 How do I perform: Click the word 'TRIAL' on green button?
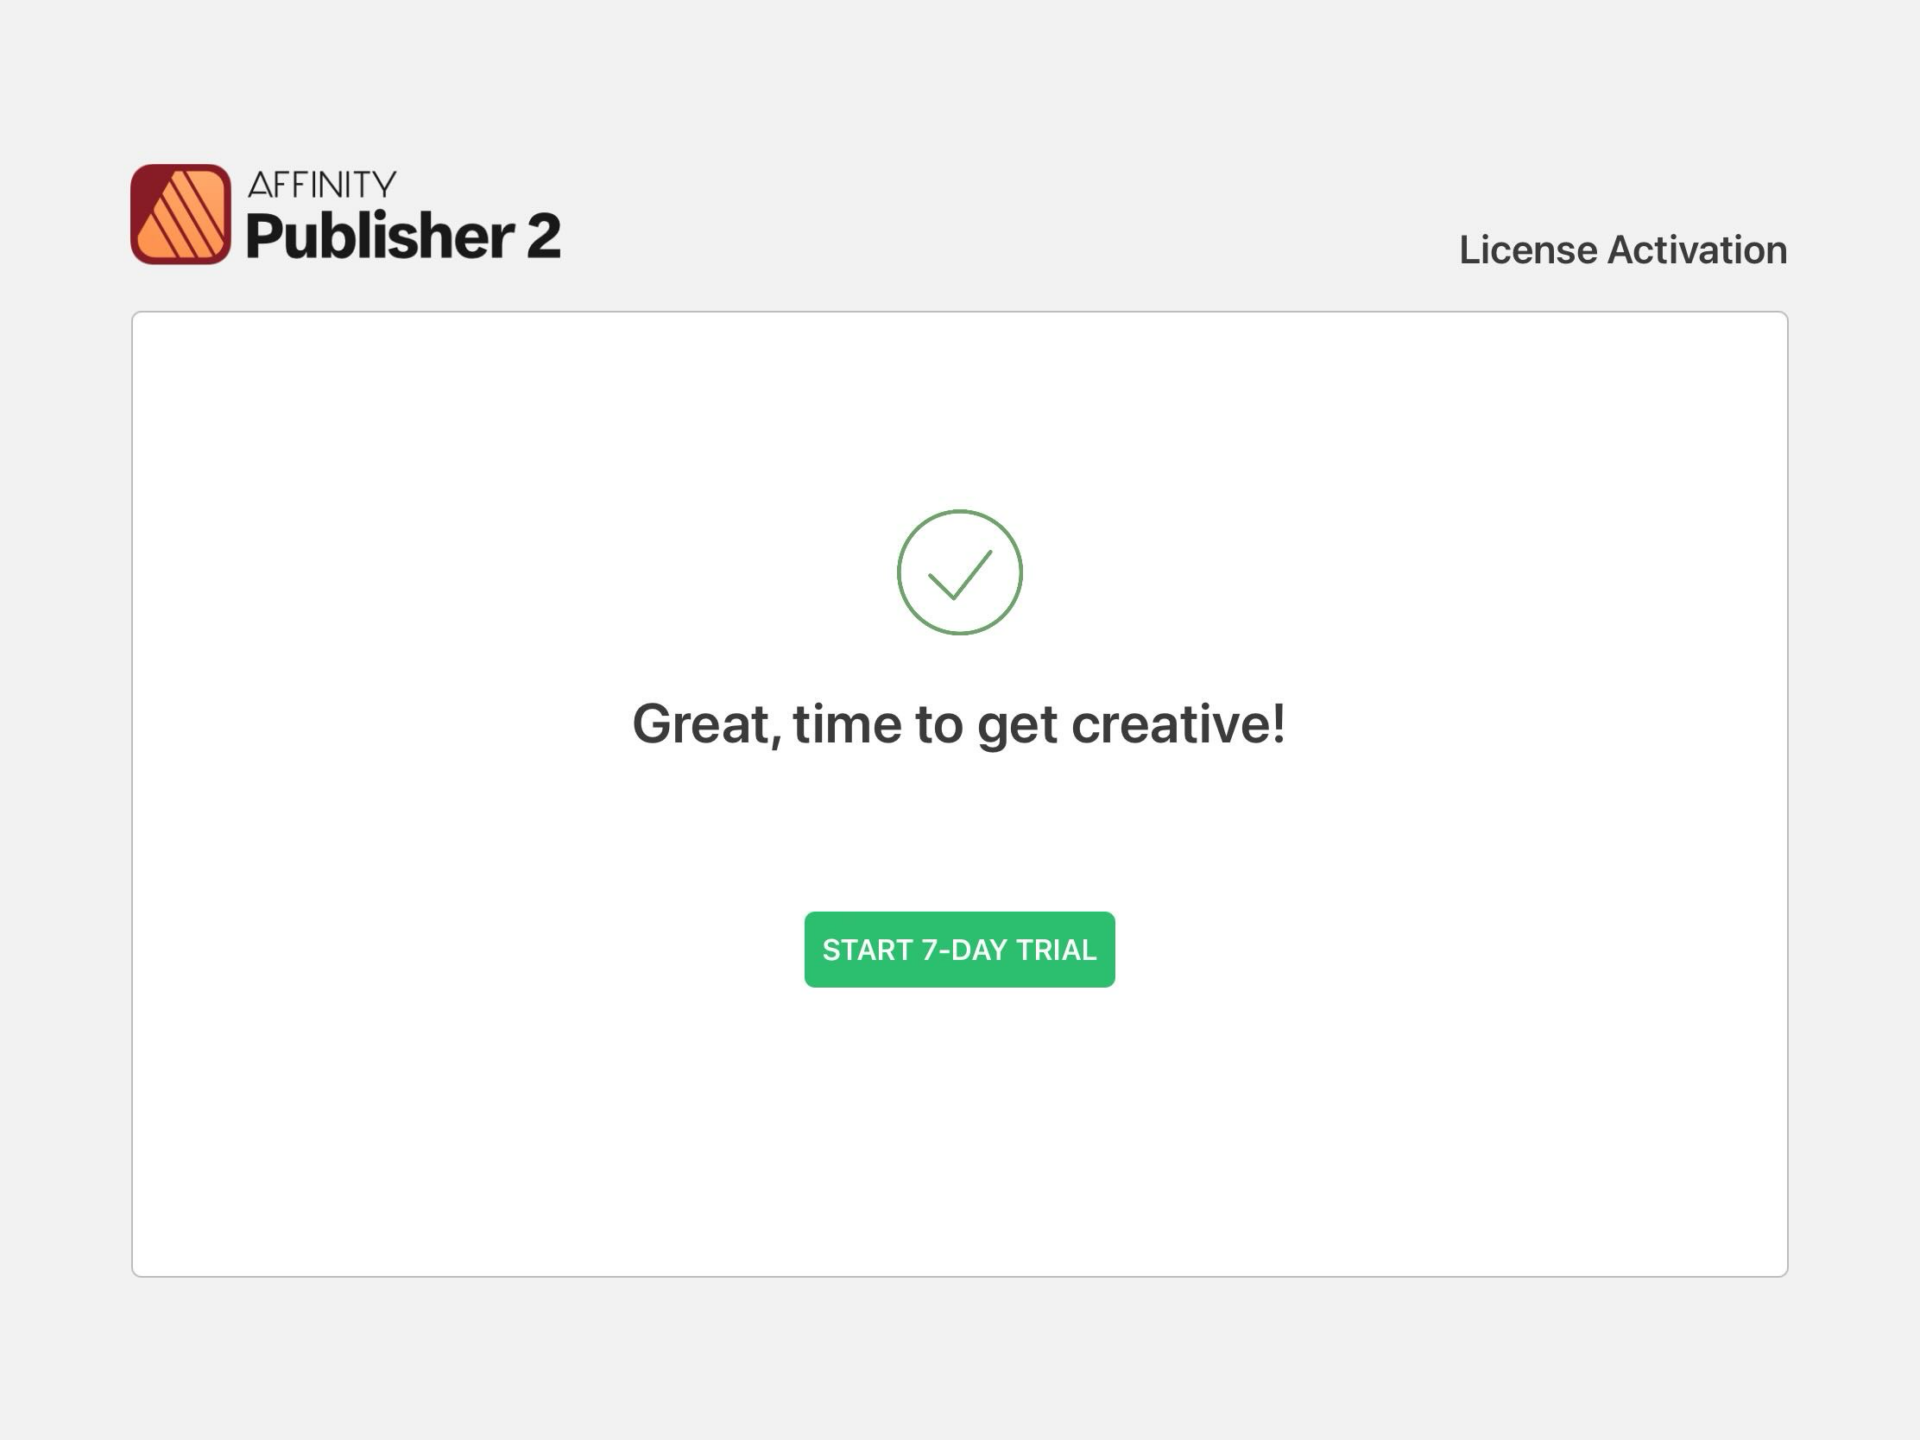point(1056,949)
